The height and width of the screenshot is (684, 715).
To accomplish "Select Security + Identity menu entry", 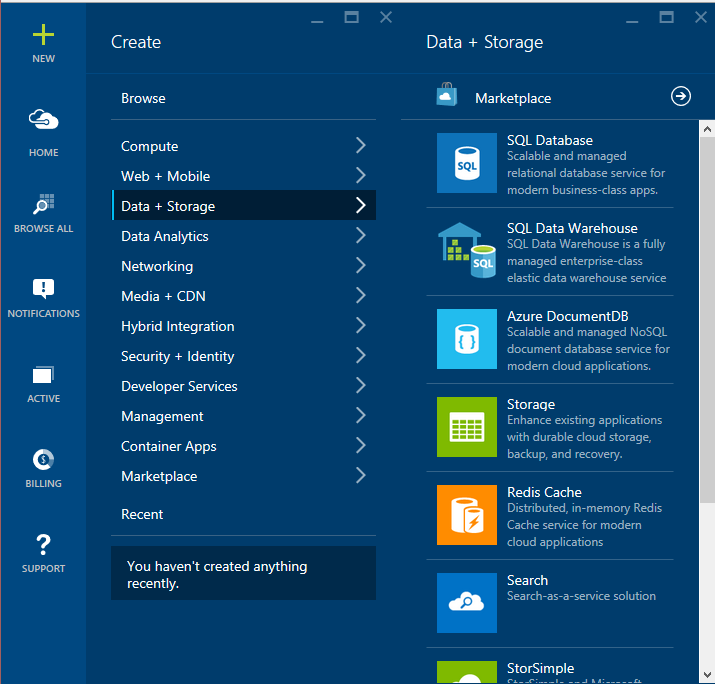I will click(x=244, y=356).
